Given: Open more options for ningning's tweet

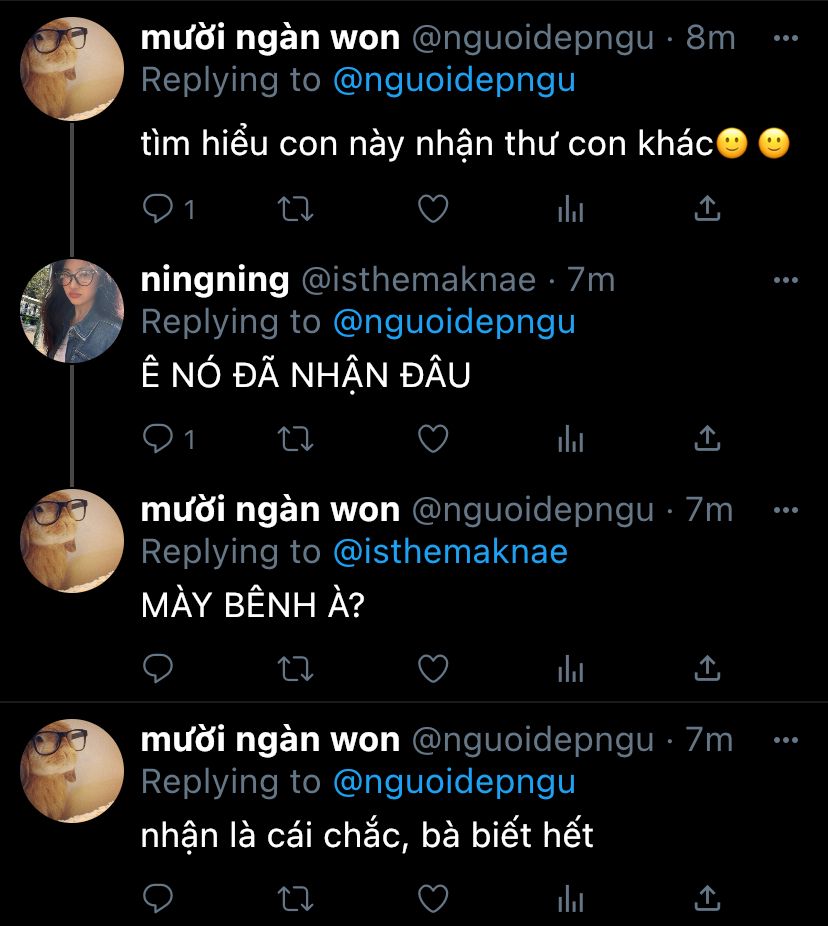Looking at the screenshot, I should [787, 281].
